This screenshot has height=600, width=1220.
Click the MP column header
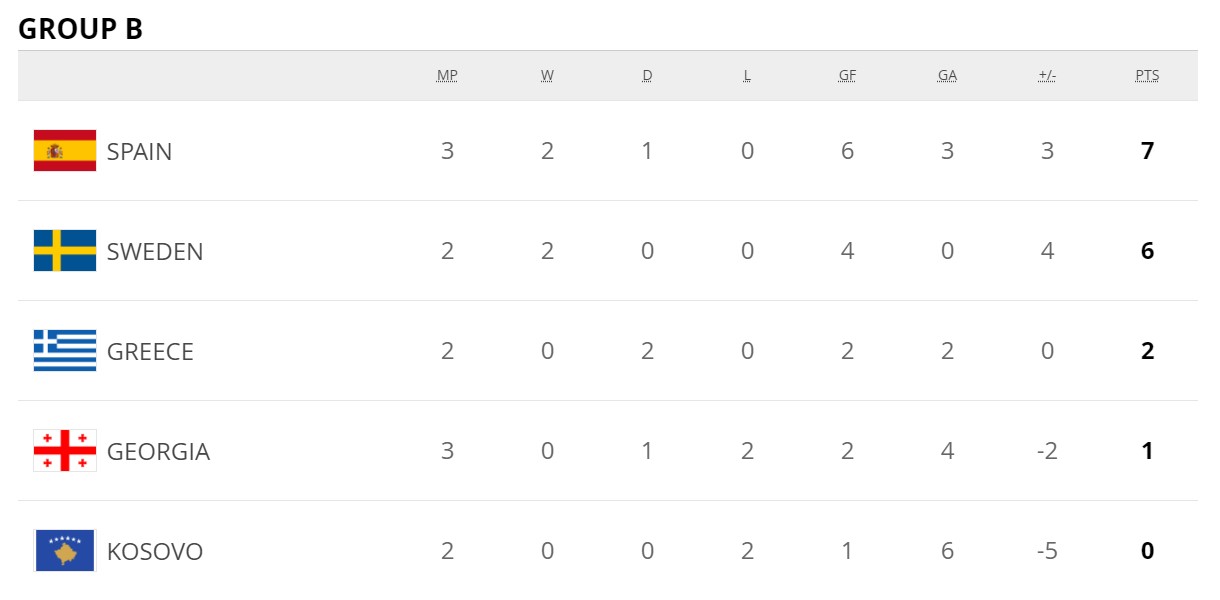[447, 76]
